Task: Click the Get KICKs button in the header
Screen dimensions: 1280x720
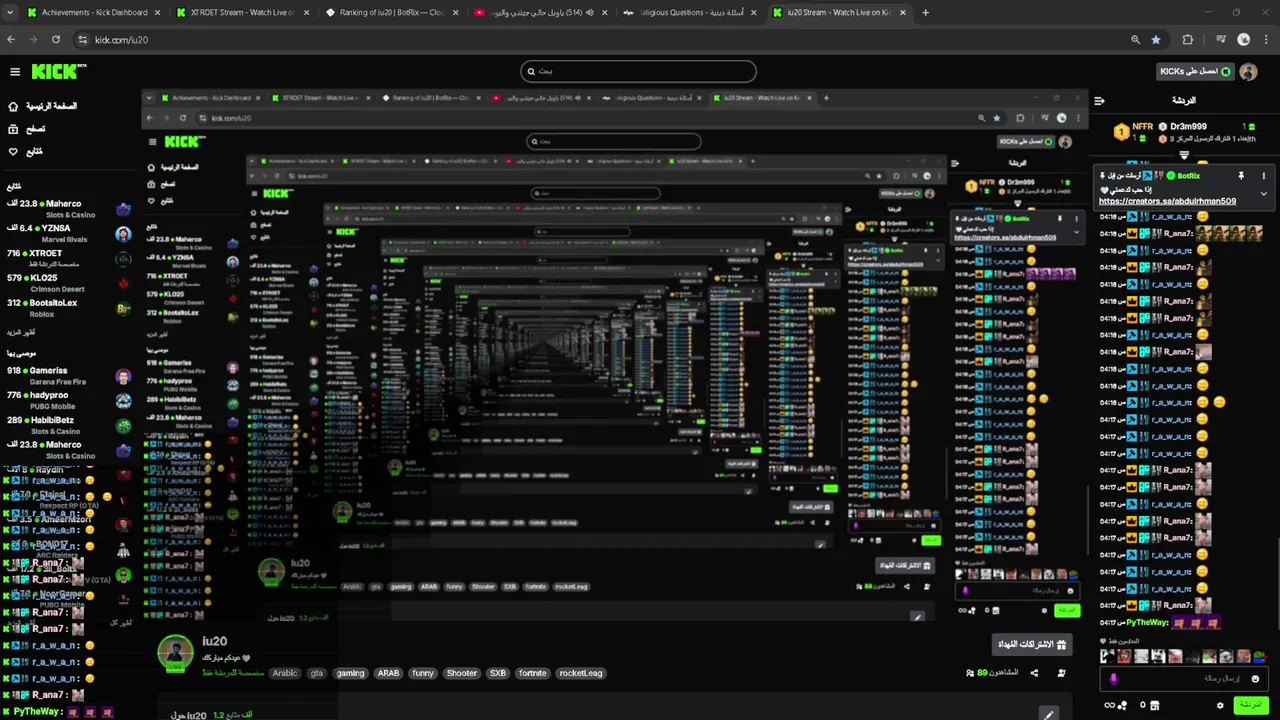Action: click(x=1196, y=72)
